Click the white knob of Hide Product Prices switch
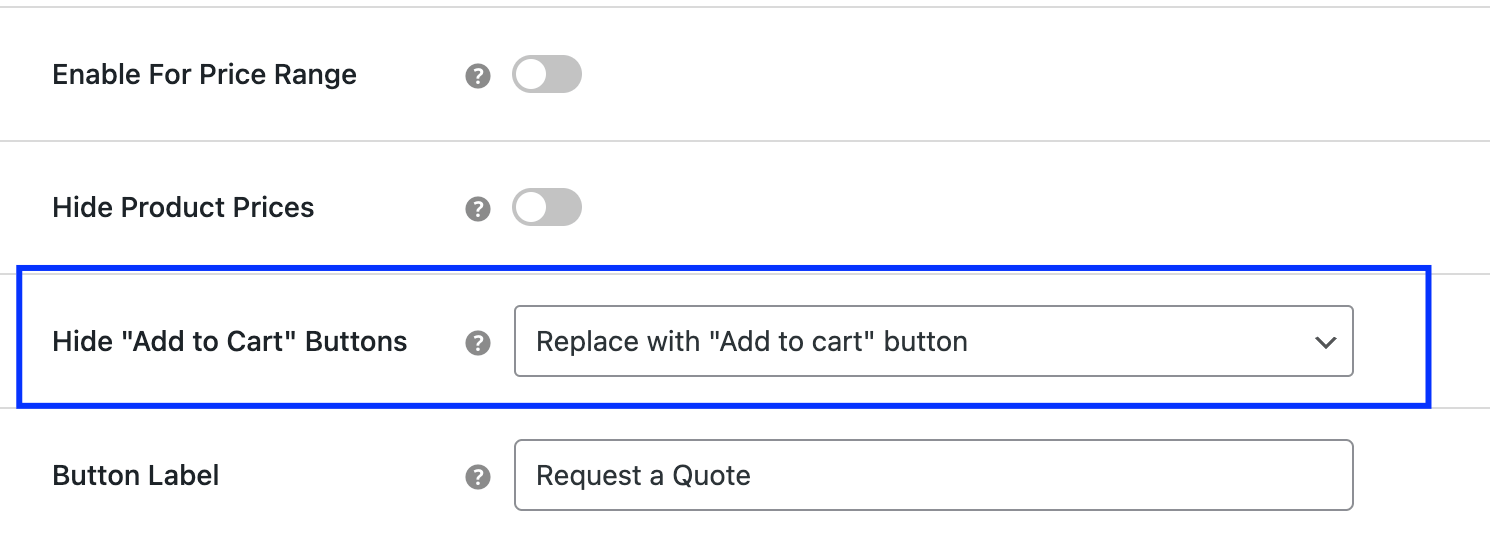 pyautogui.click(x=532, y=208)
